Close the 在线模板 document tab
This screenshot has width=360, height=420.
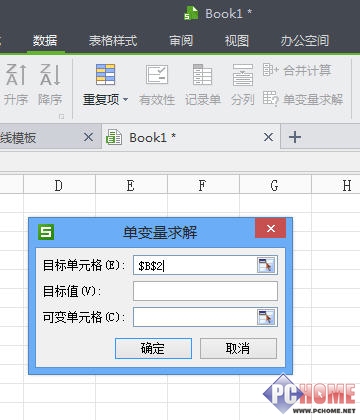88,137
